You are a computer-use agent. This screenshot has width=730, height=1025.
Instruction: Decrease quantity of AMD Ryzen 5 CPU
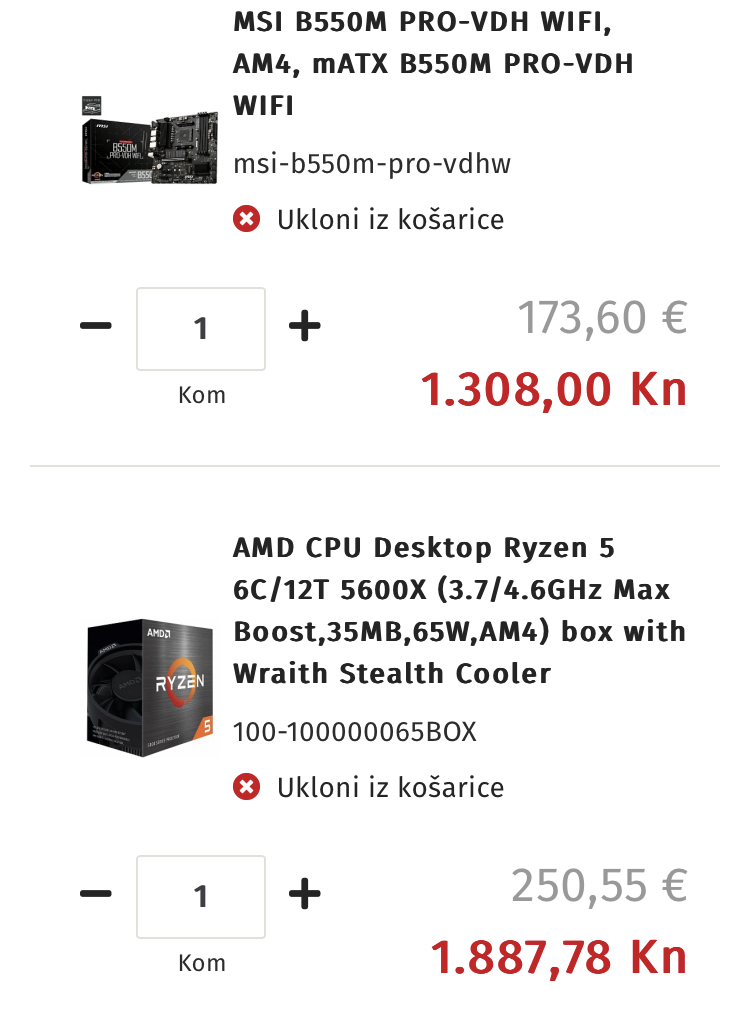(x=96, y=894)
